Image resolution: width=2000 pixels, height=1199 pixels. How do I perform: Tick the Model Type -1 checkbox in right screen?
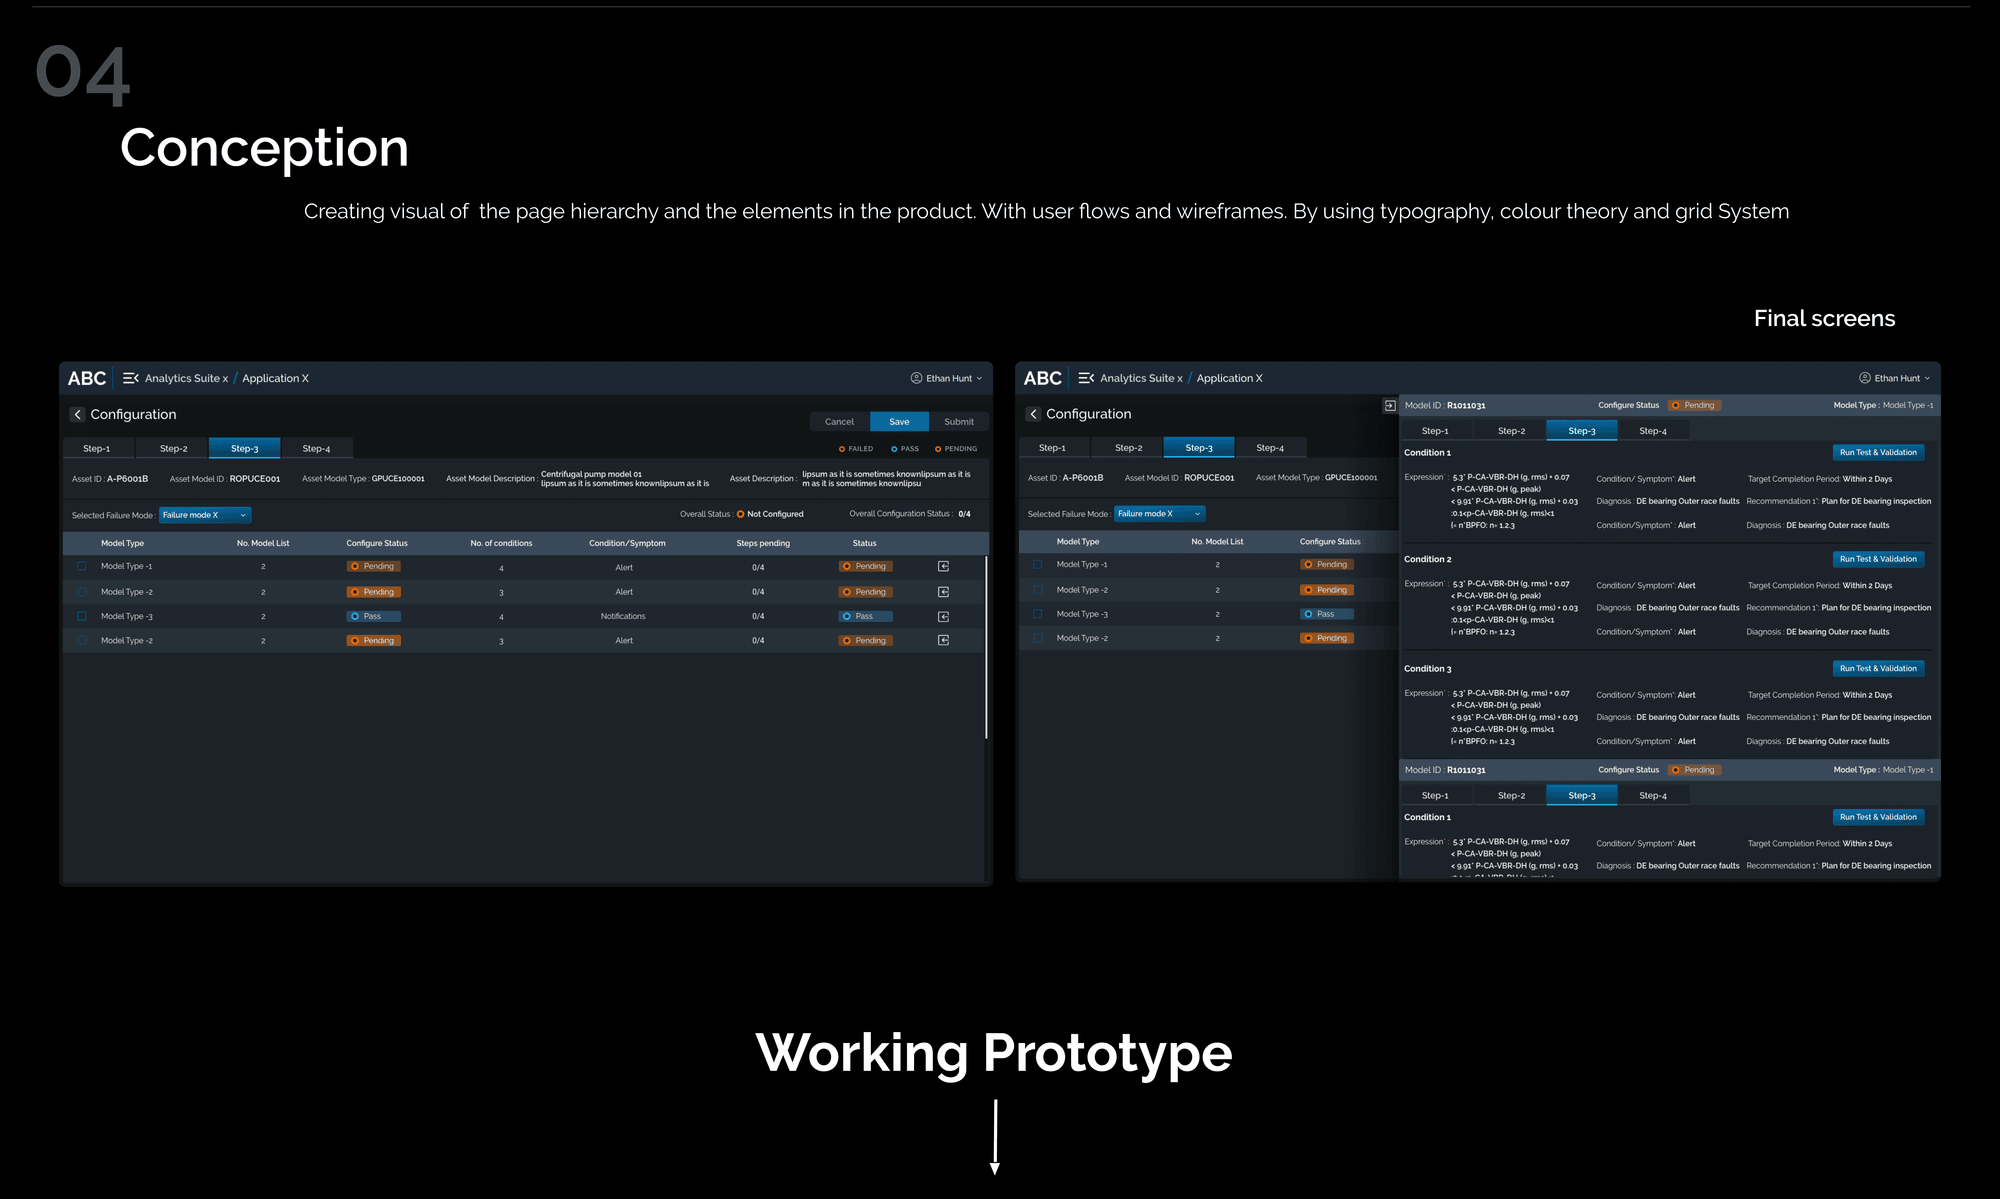pos(1038,564)
